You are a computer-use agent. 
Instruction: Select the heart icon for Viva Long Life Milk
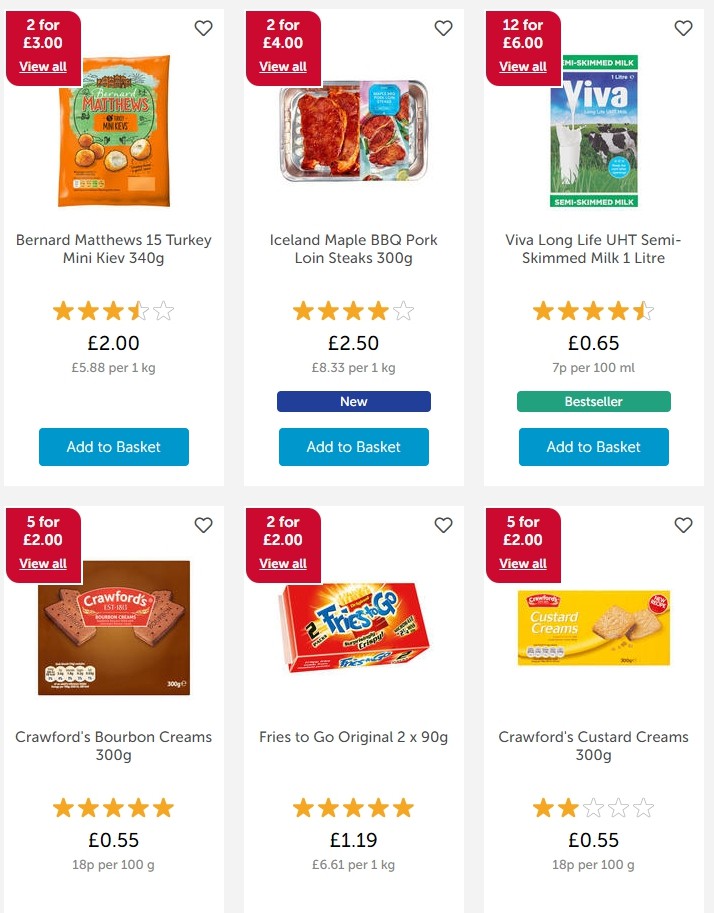point(683,29)
